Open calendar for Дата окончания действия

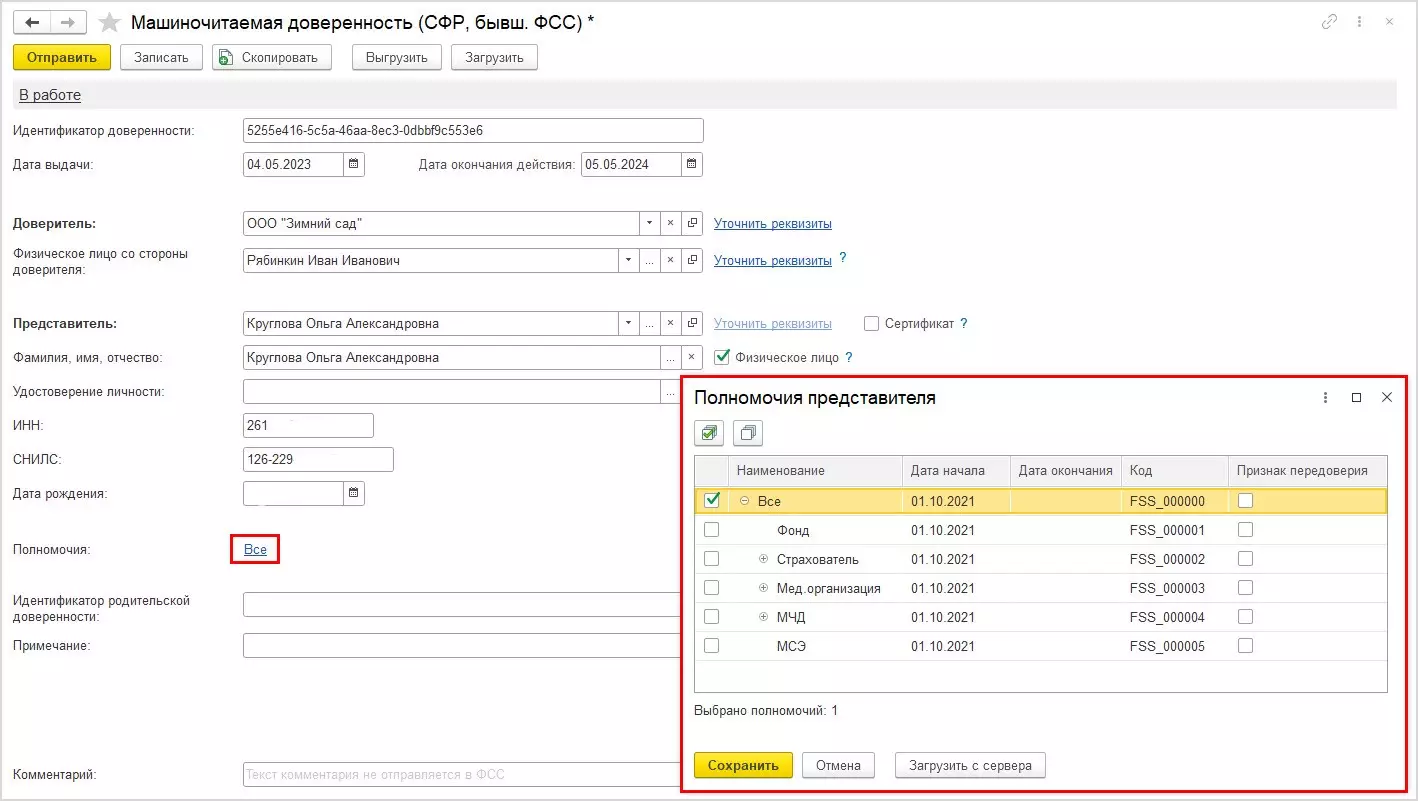pos(692,164)
